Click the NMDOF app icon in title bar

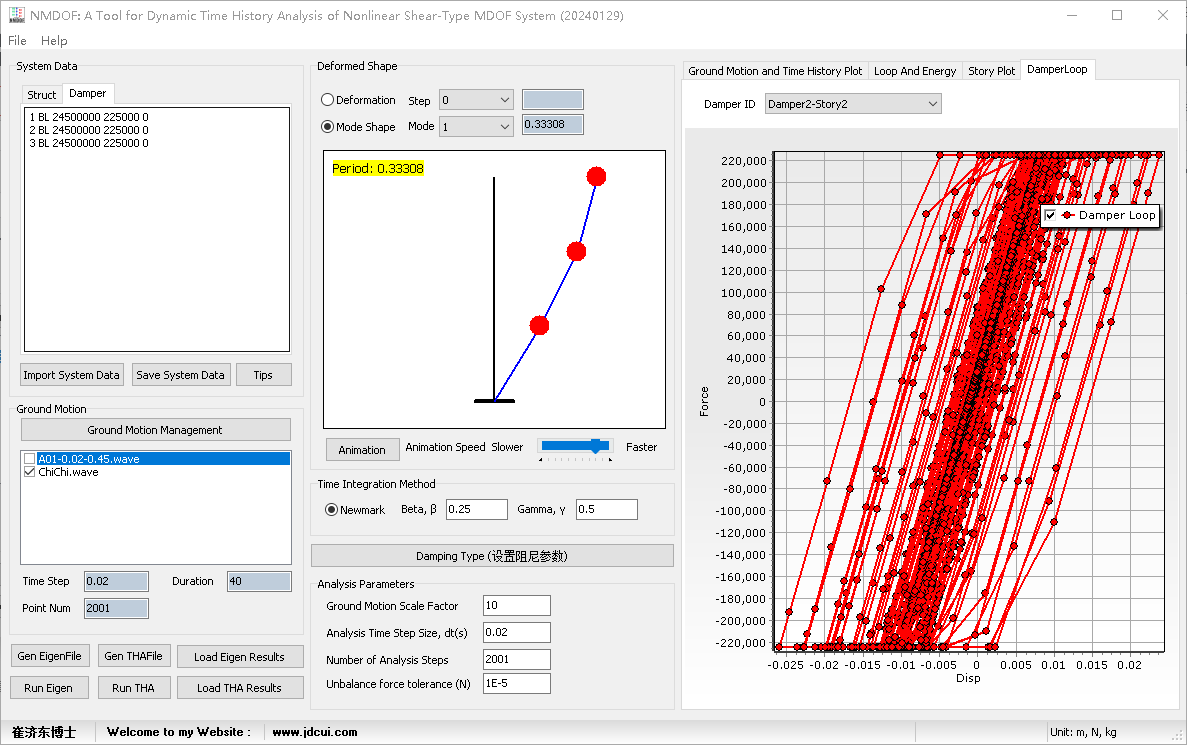[x=16, y=15]
